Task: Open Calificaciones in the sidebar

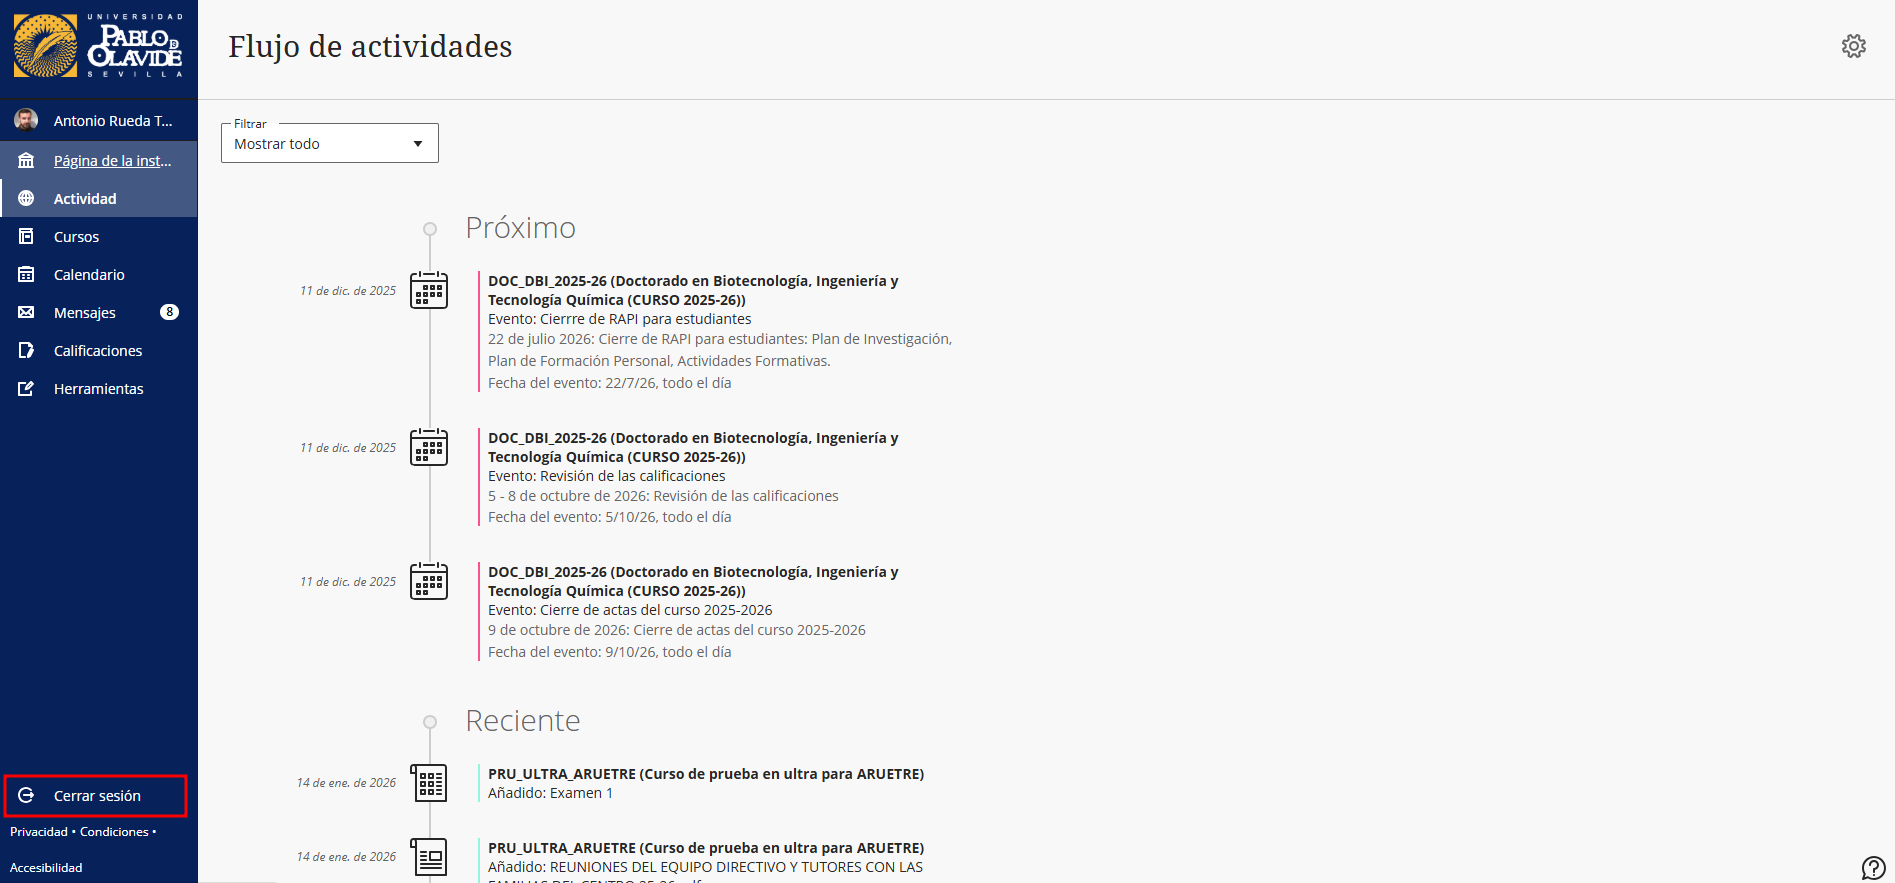Action: tap(98, 351)
